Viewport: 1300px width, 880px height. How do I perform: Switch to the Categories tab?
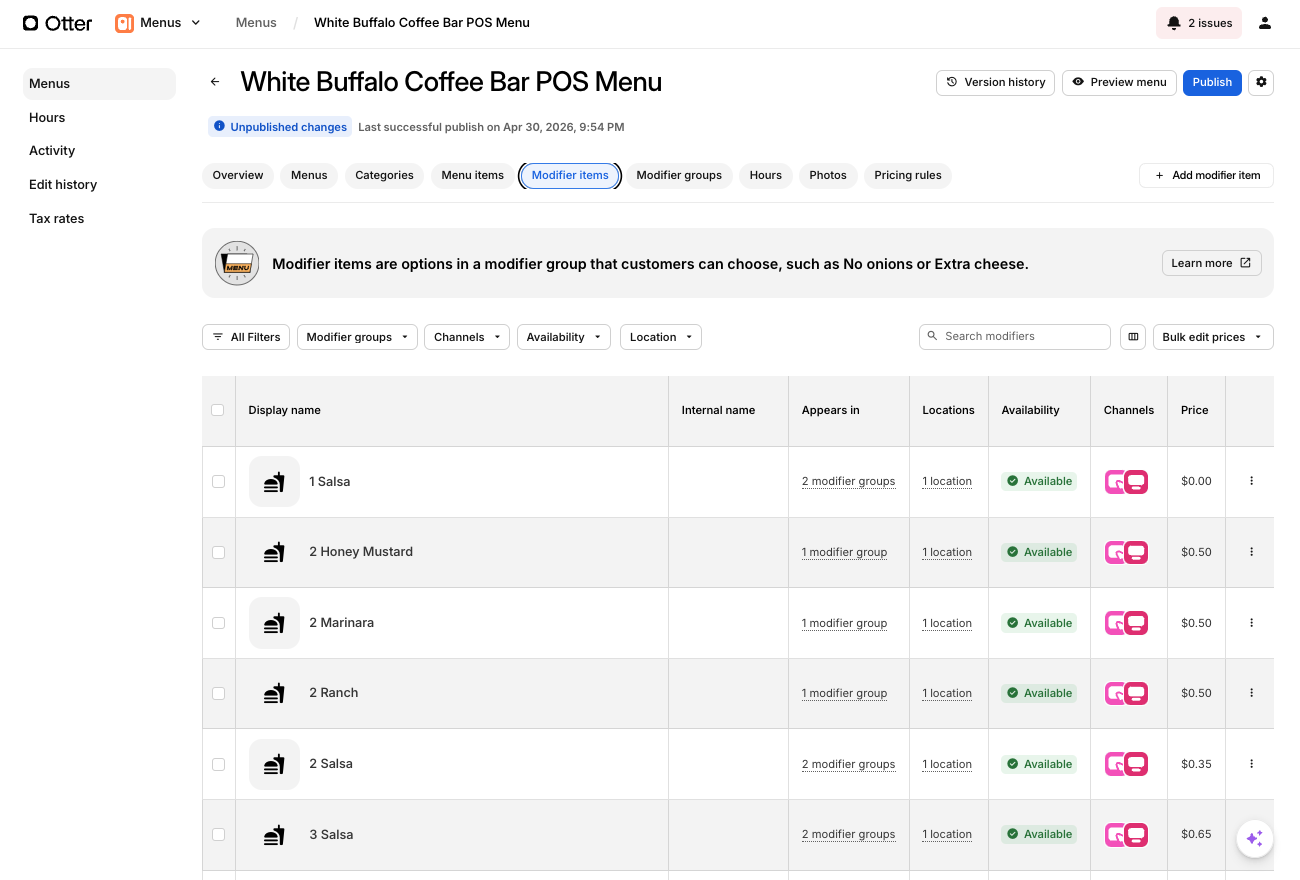pos(385,175)
